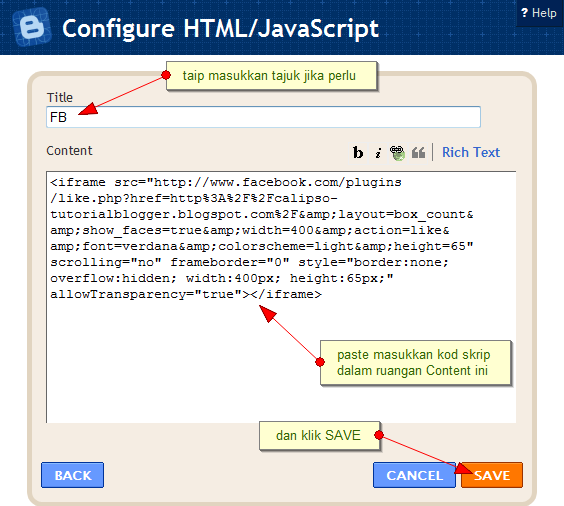Click the Title input field
564x506 pixels.
pos(263,117)
